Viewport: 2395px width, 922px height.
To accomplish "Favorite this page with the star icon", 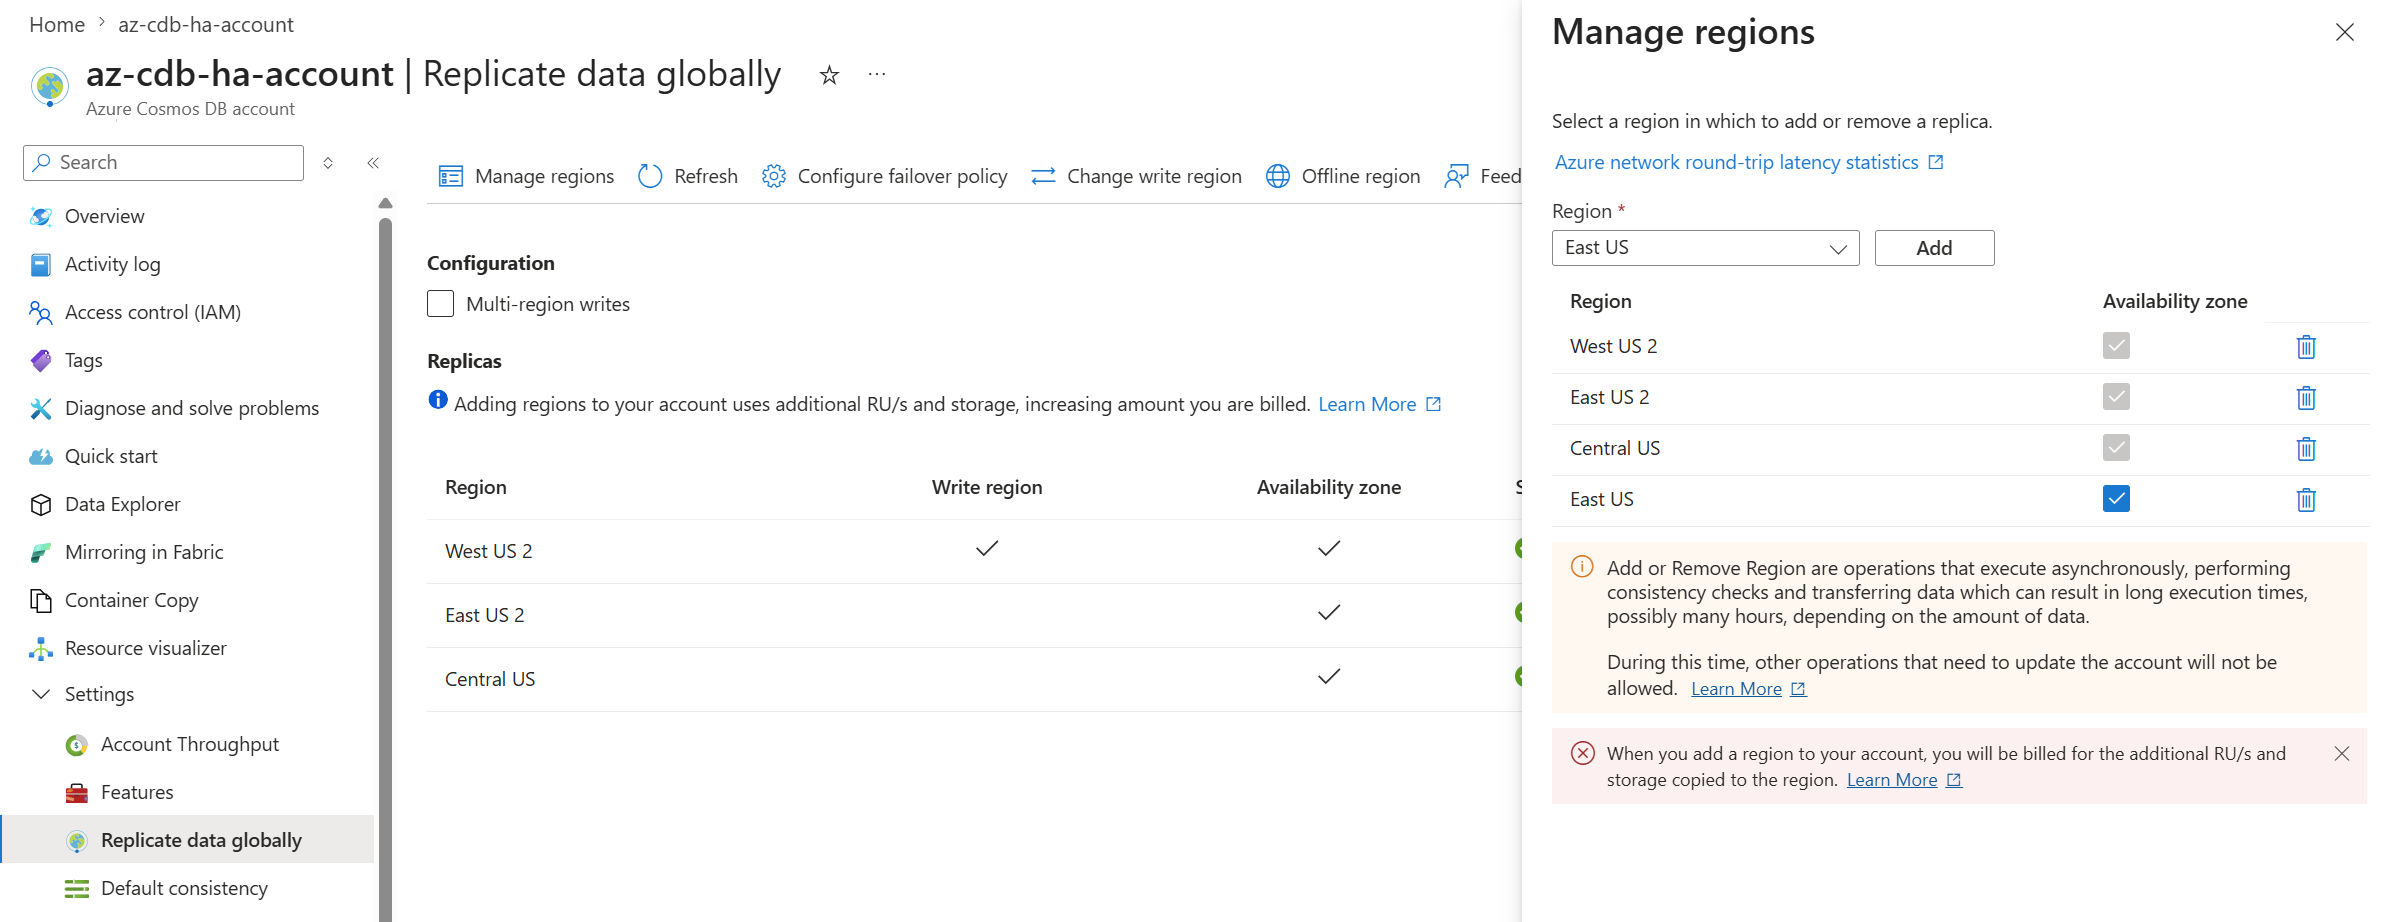I will (x=829, y=75).
